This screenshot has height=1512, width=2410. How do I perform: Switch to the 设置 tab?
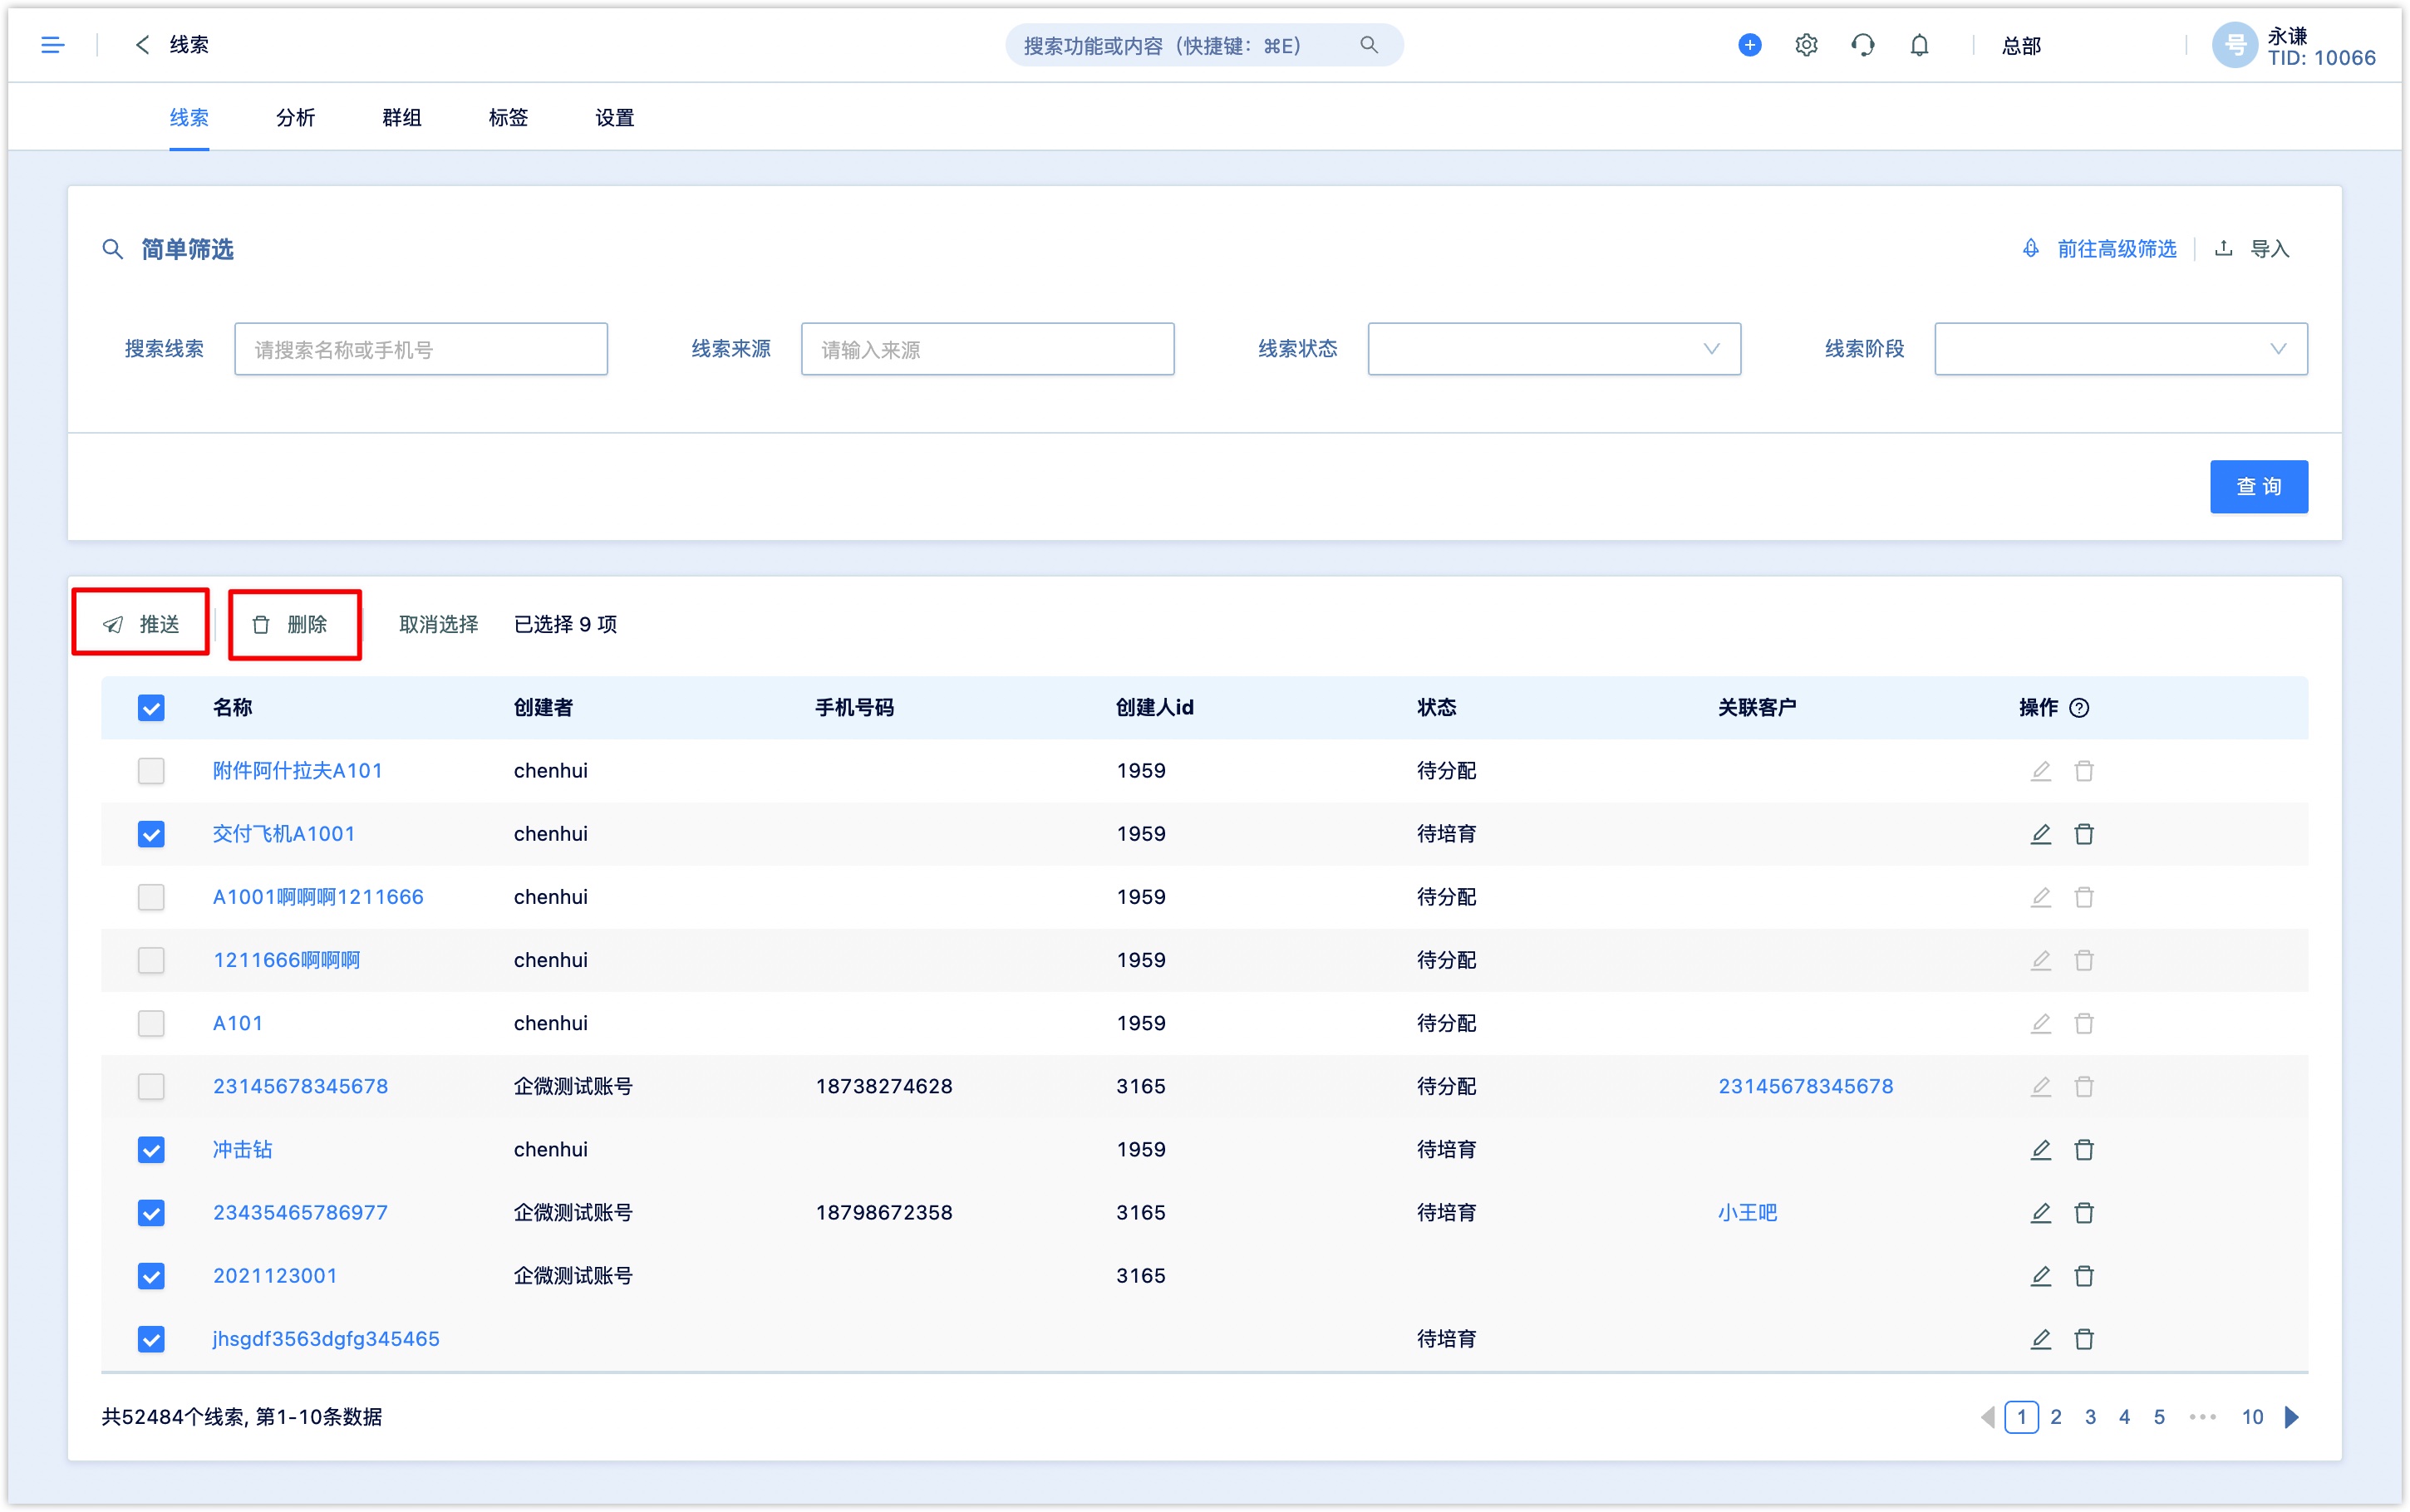[x=614, y=118]
